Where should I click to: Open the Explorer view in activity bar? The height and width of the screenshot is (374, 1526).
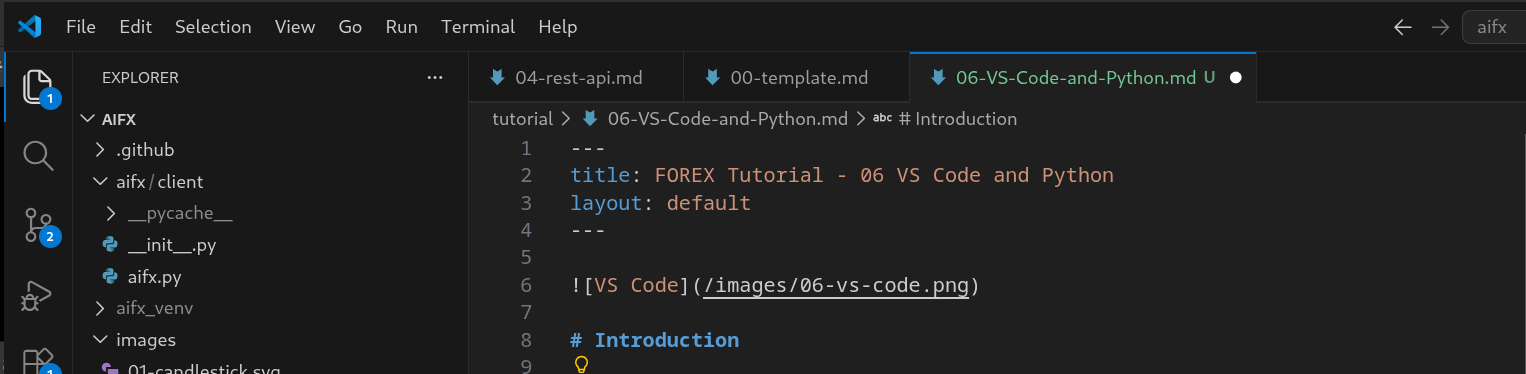(x=37, y=88)
